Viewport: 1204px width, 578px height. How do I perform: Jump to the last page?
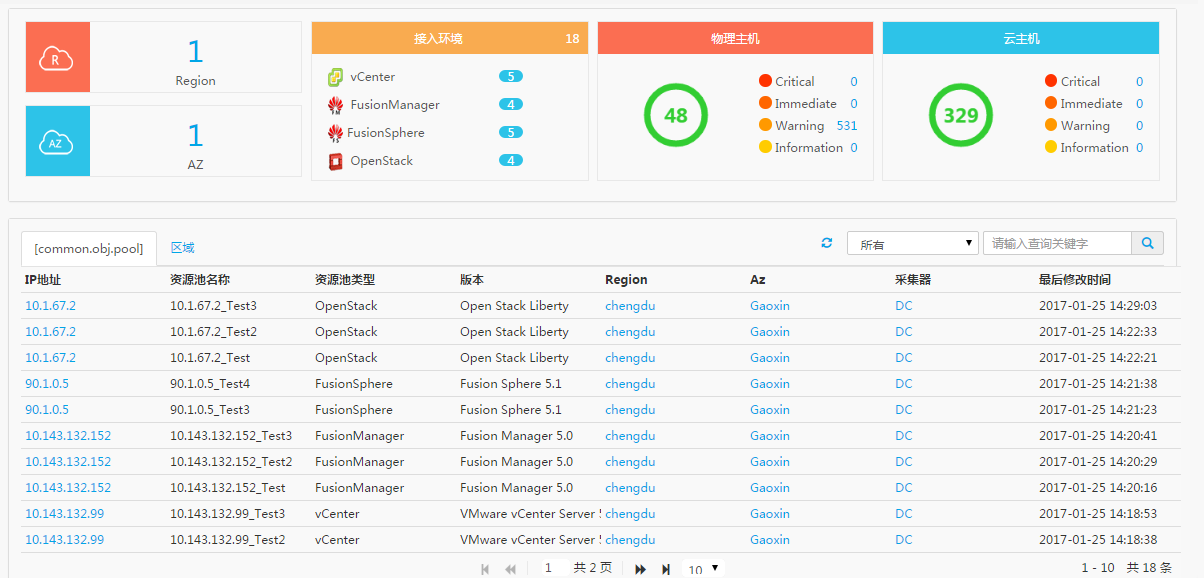[666, 569]
